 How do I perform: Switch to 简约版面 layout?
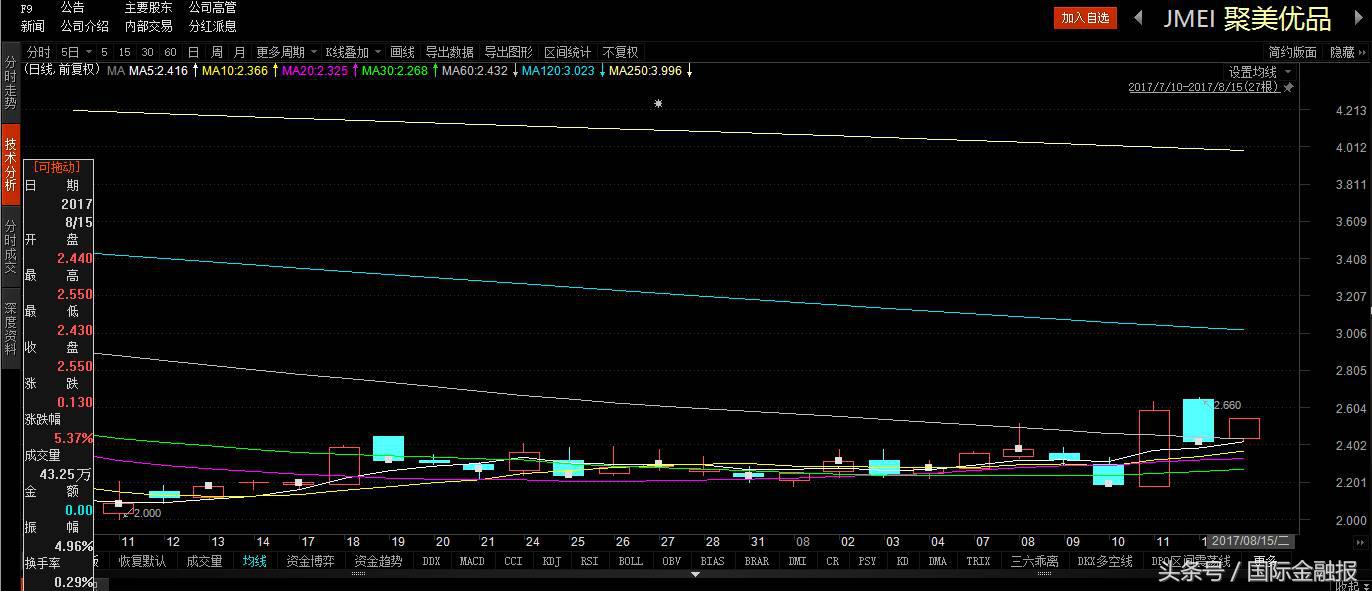coord(1292,52)
